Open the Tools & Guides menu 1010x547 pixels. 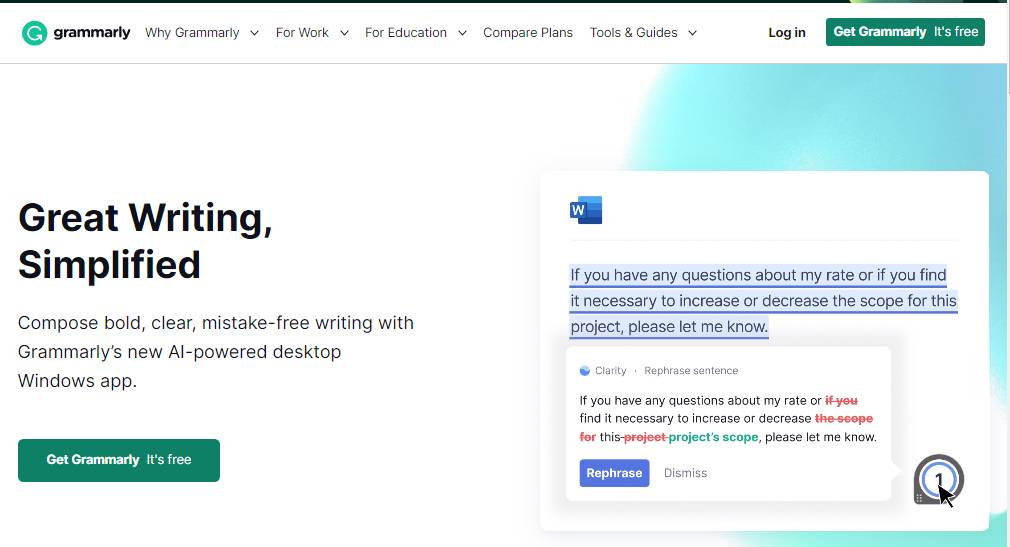(x=633, y=33)
